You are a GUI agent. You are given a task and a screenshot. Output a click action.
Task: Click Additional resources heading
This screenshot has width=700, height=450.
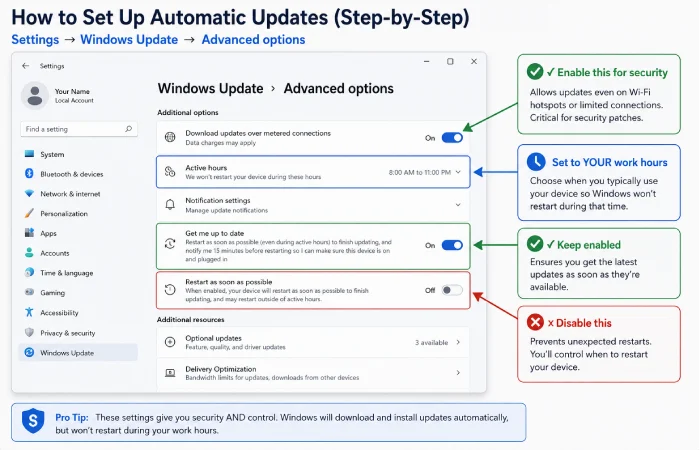click(191, 319)
